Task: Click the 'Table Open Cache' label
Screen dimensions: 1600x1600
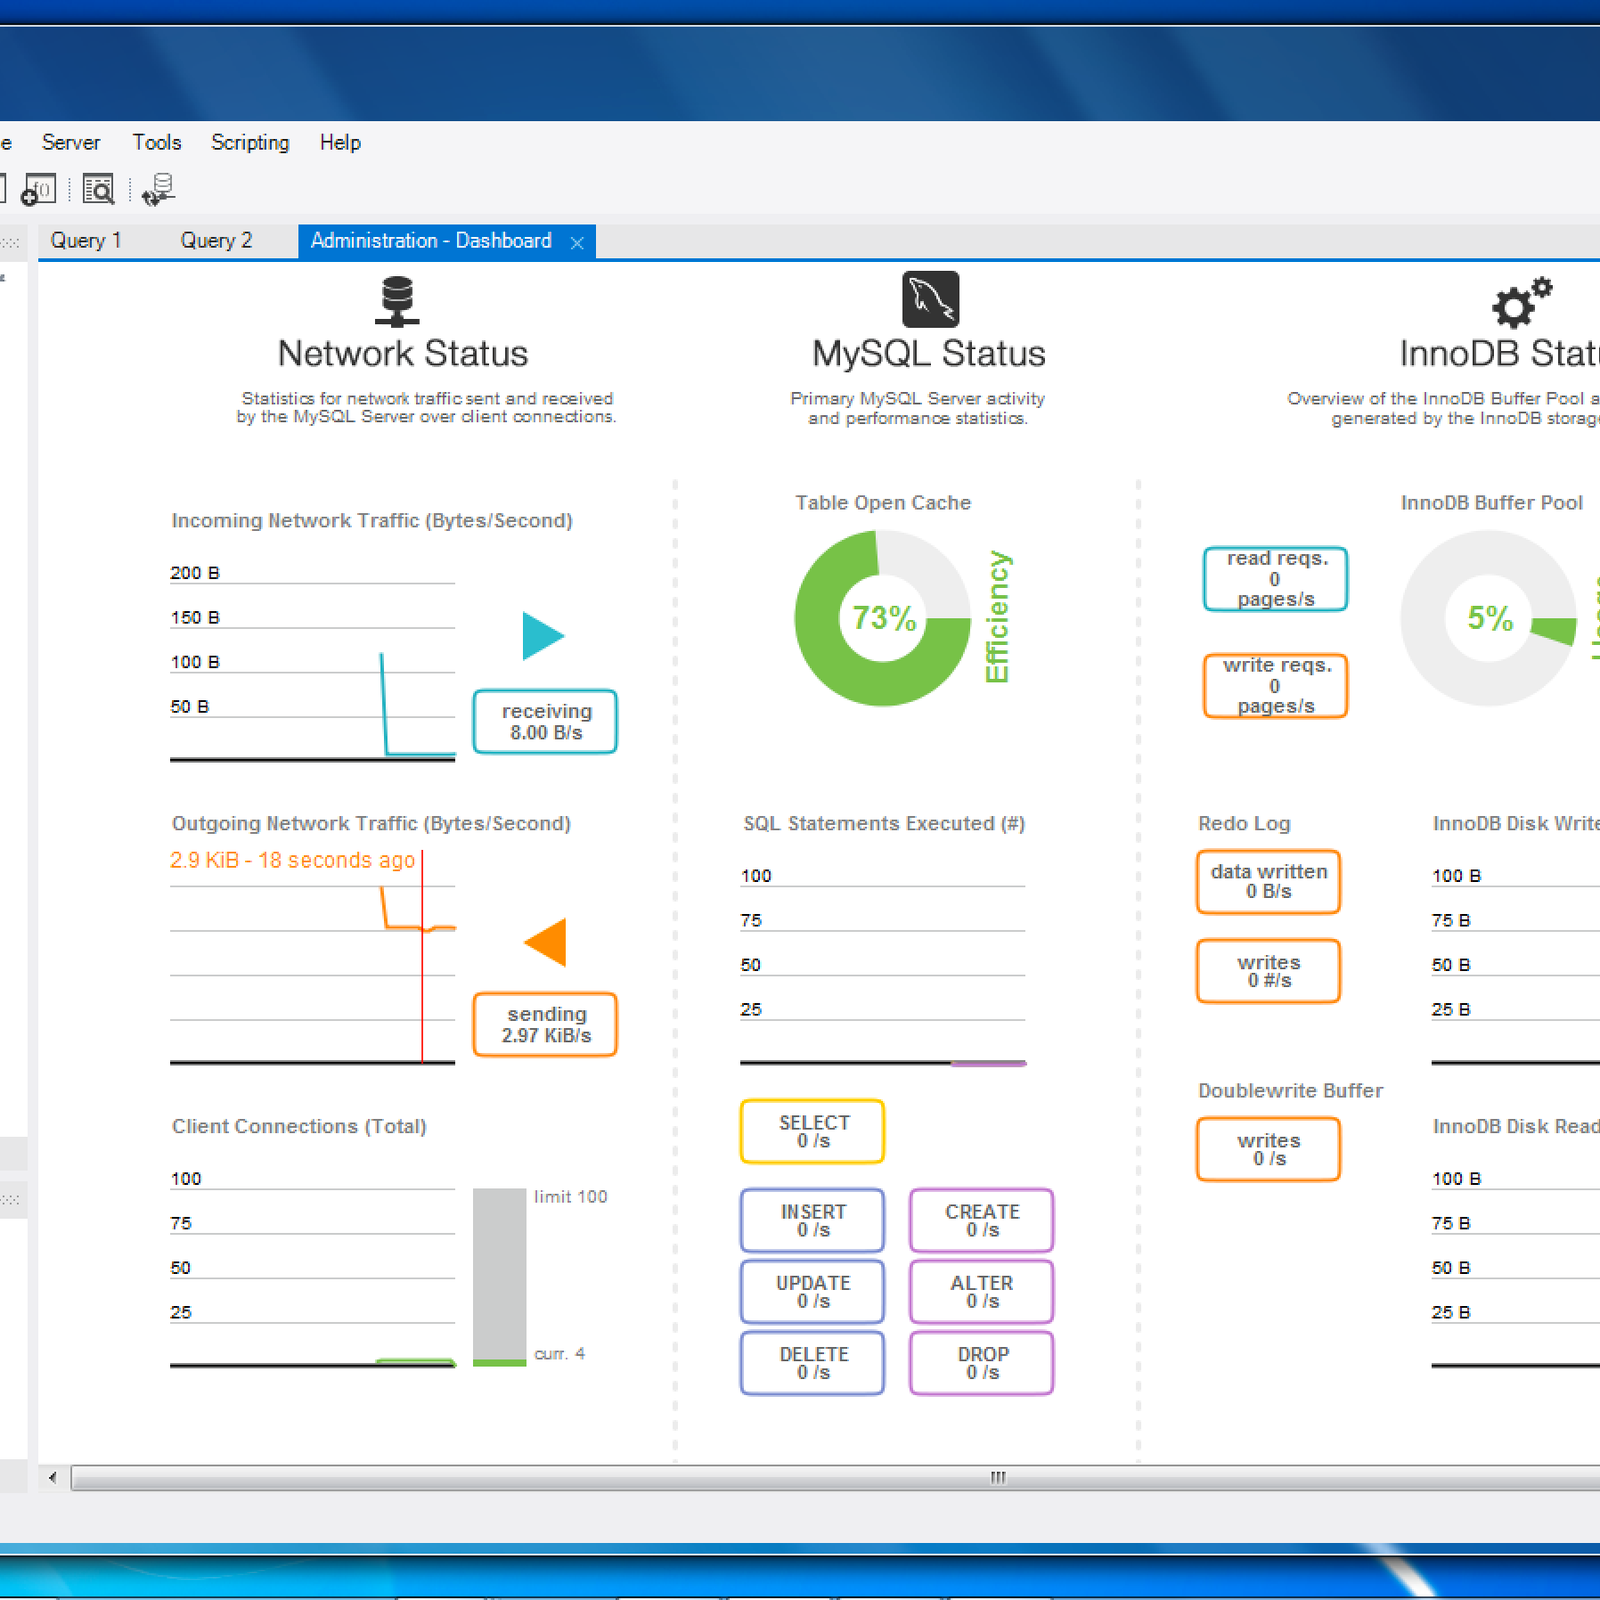Action: [883, 503]
